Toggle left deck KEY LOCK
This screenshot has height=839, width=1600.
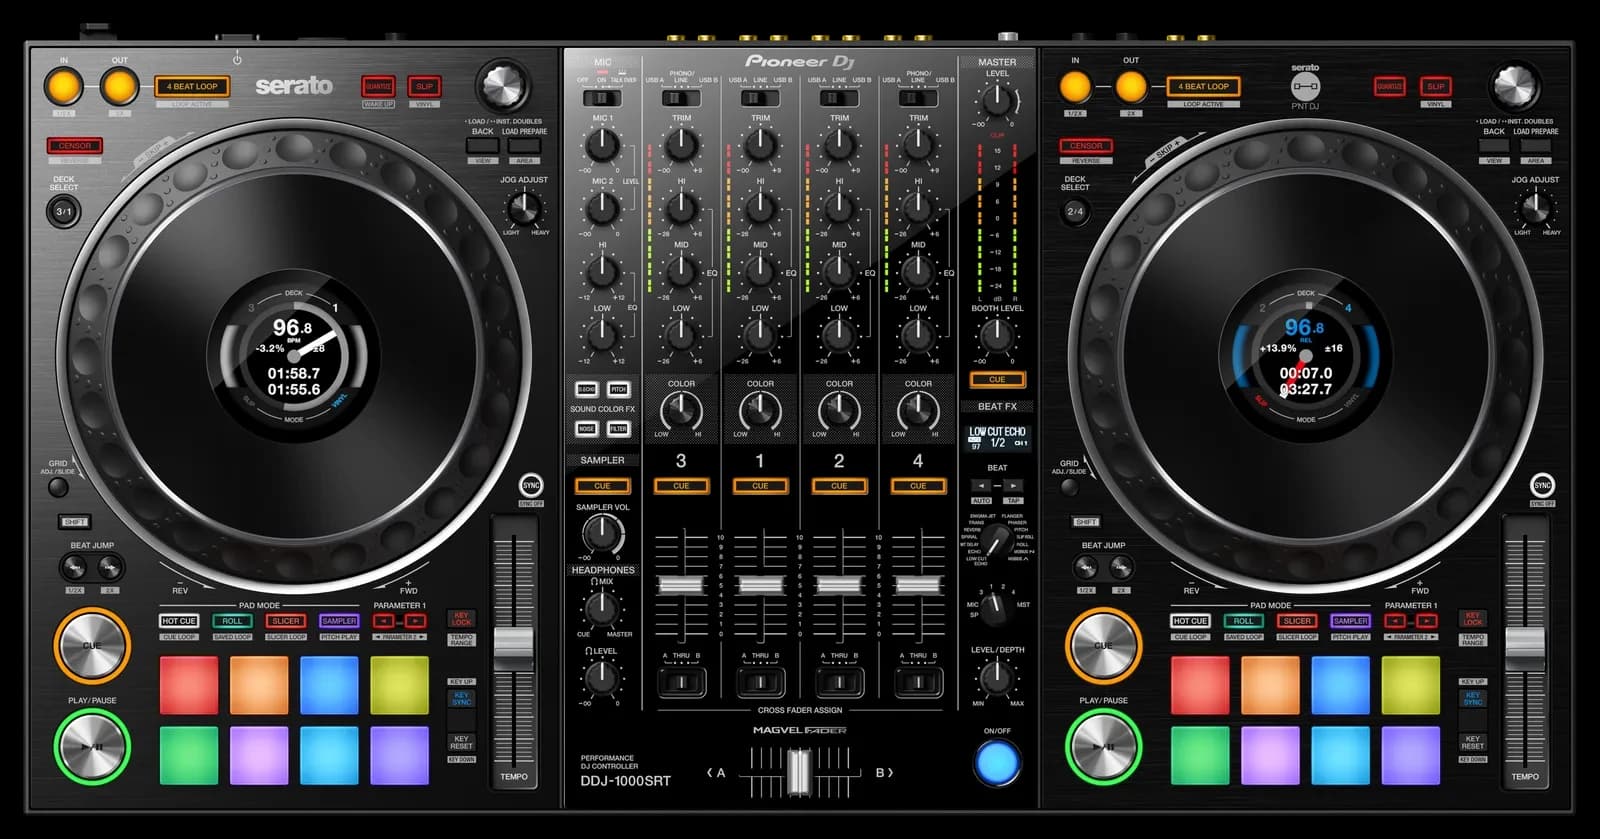pos(461,619)
